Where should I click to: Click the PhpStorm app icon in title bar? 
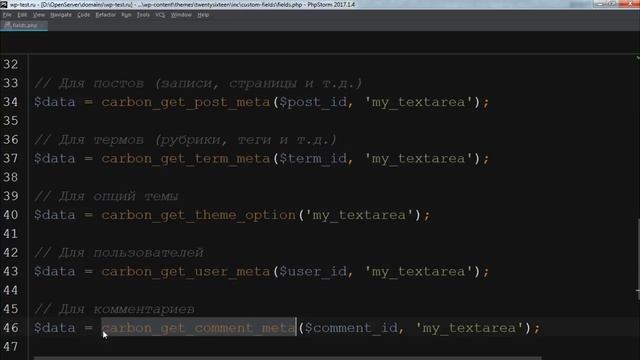click(x=4, y=4)
